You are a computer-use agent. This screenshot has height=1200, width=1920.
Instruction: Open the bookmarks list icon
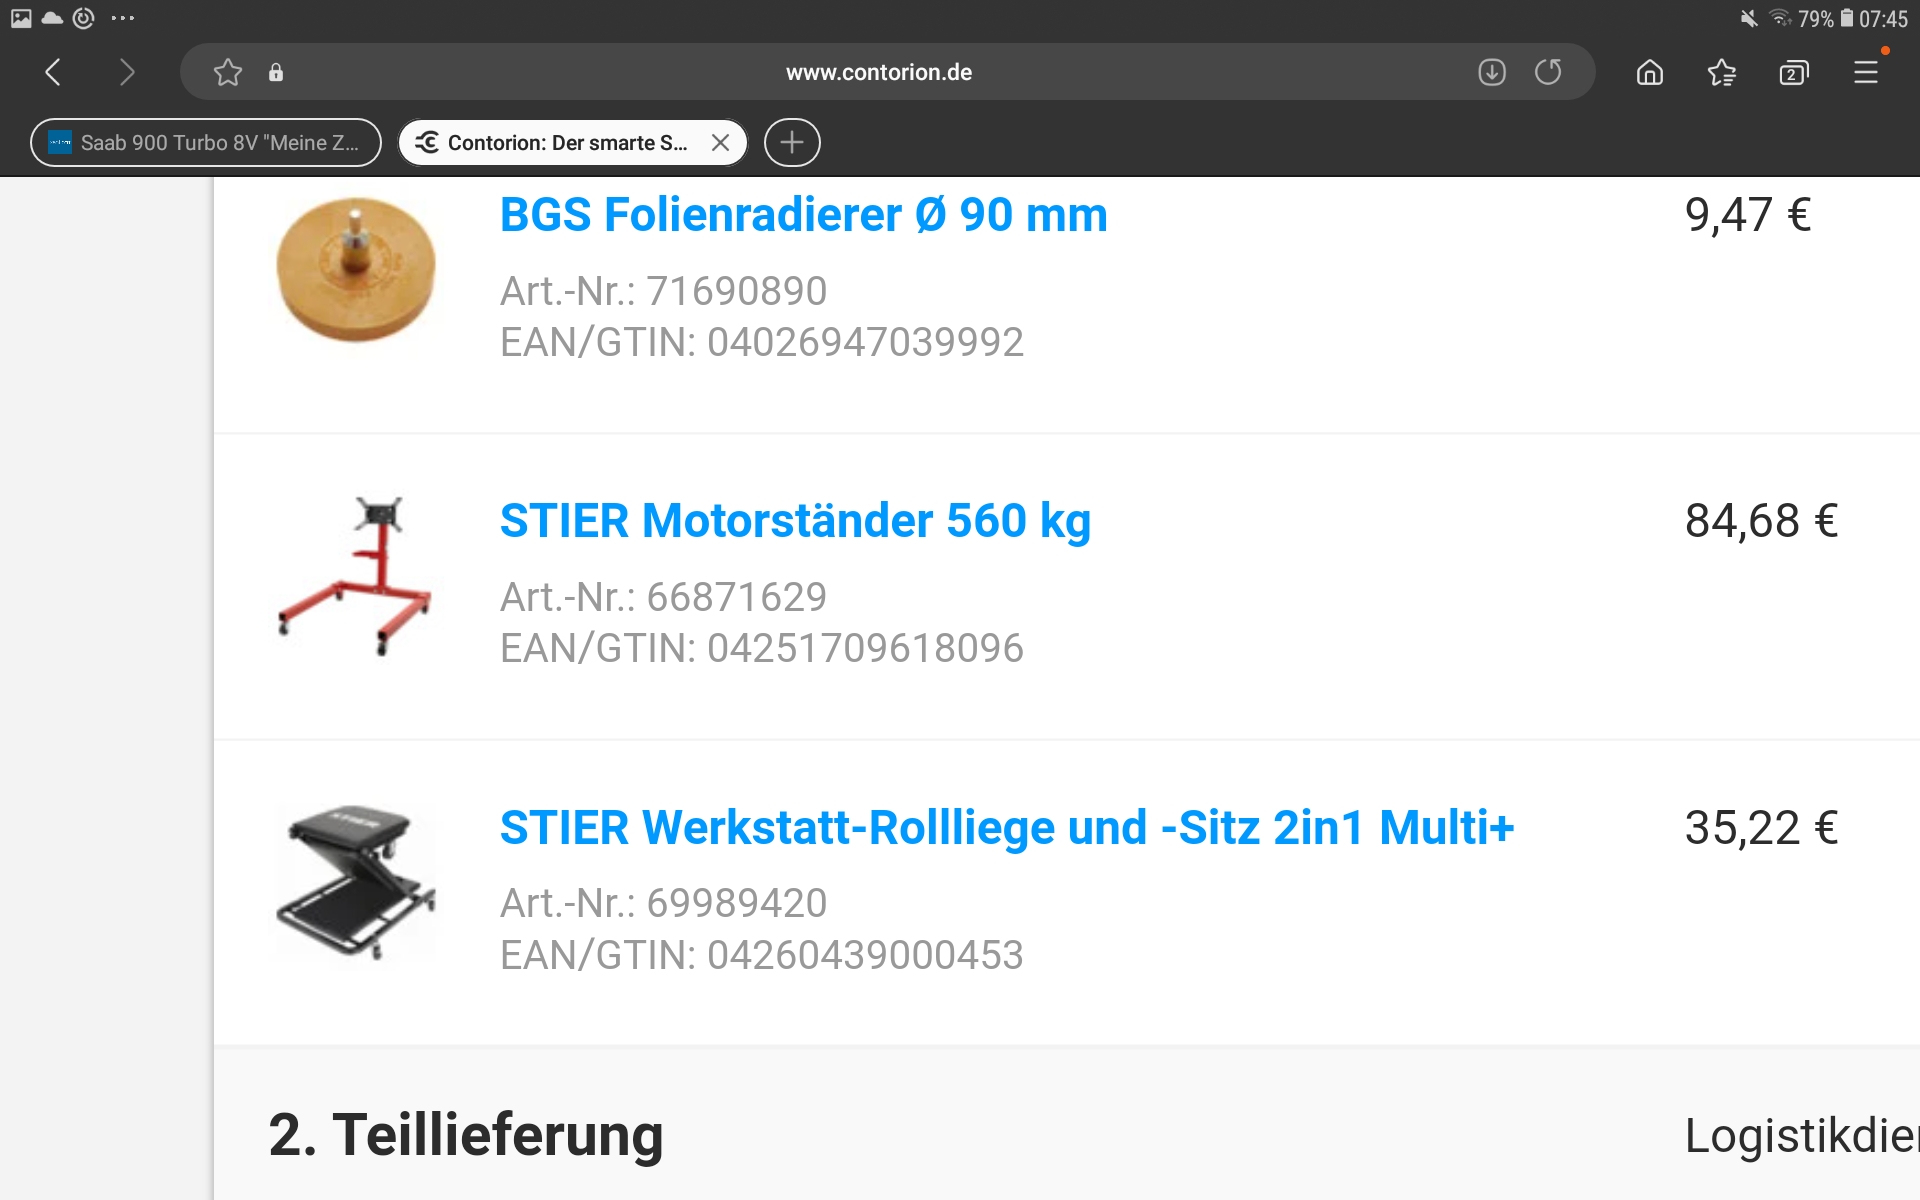tap(1722, 72)
